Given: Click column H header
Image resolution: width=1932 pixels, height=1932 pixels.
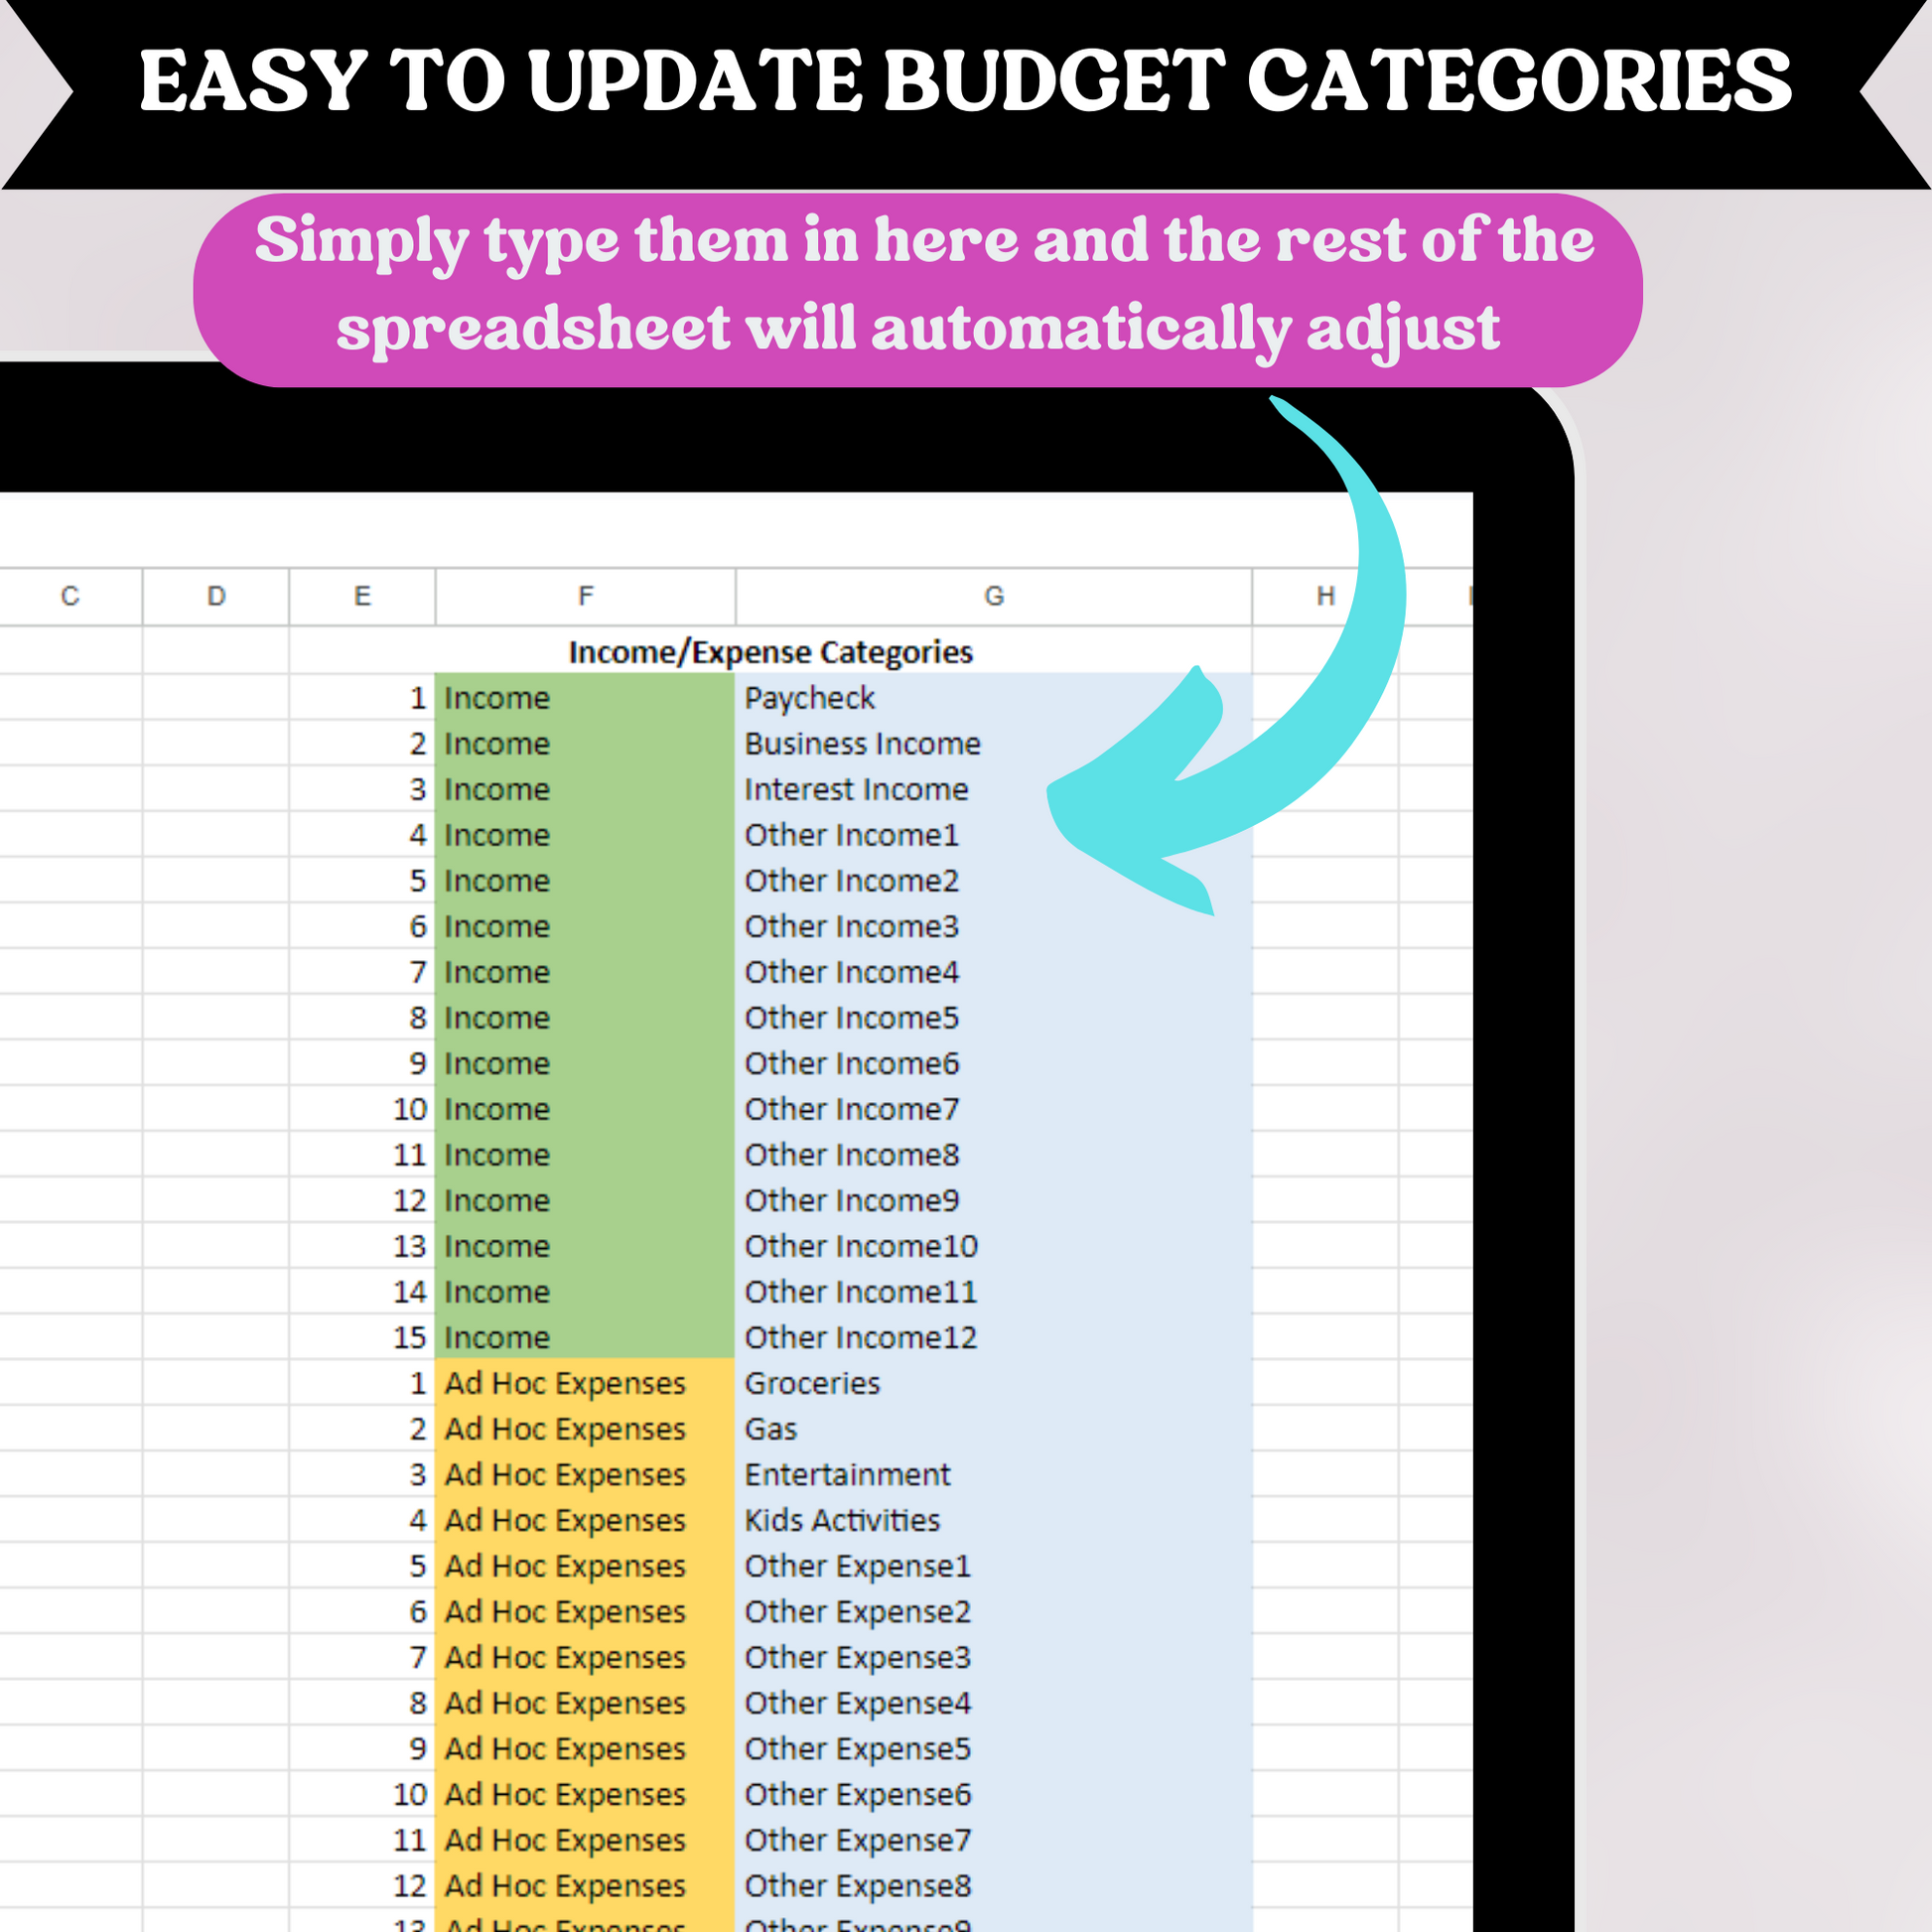Looking at the screenshot, I should [1325, 596].
